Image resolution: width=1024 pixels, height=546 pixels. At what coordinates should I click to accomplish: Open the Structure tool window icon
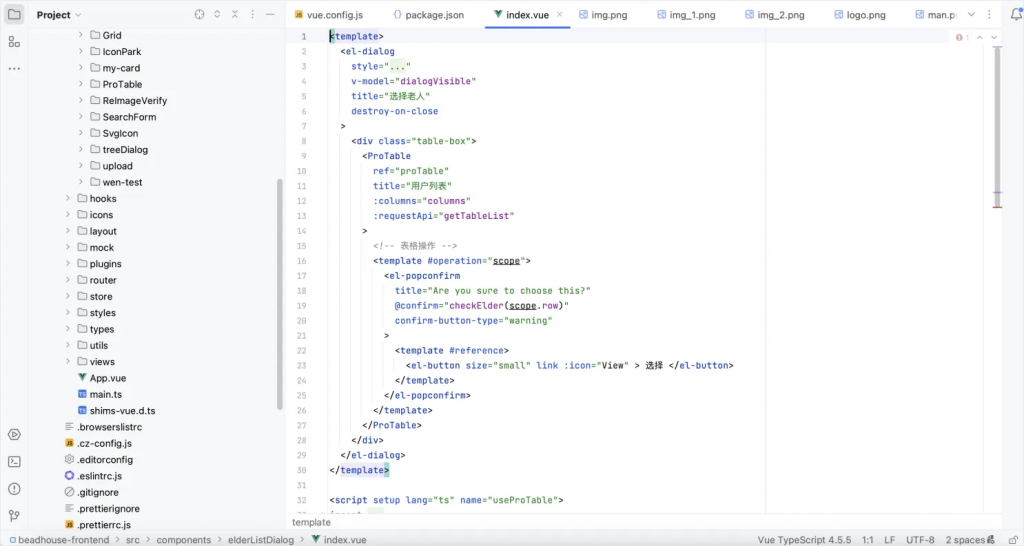point(14,42)
